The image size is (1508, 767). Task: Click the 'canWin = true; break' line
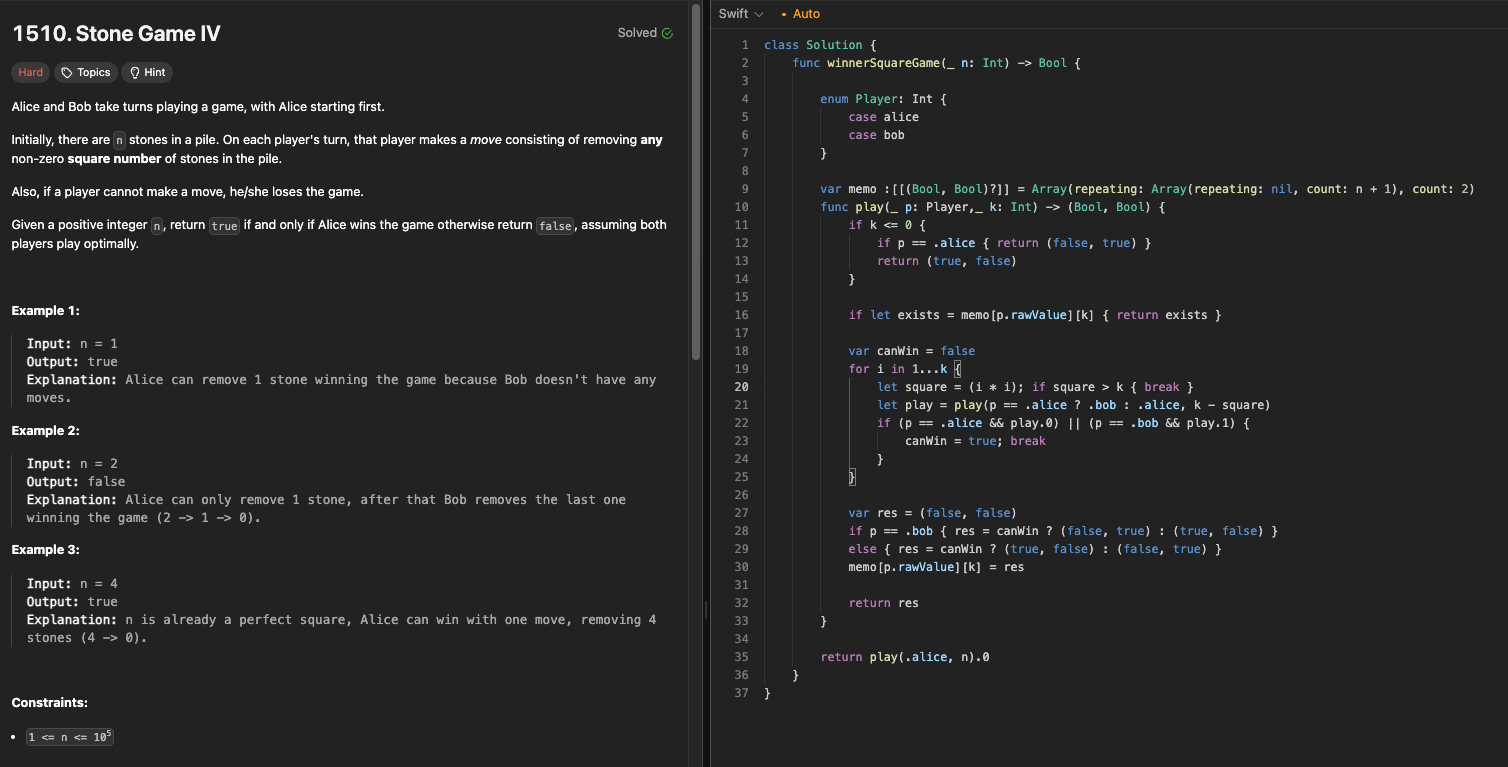(975, 441)
